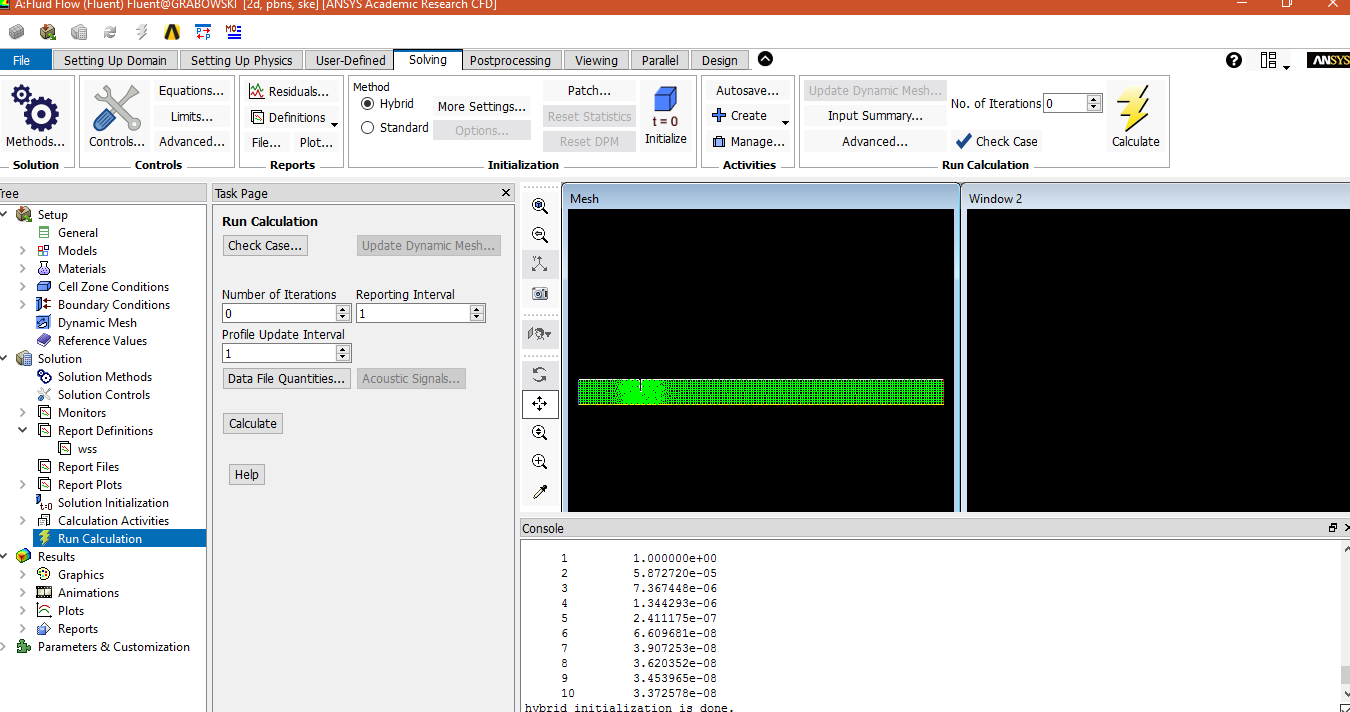
Task: Click the Ansys logo icon in the quick toolbar
Action: [x=171, y=32]
